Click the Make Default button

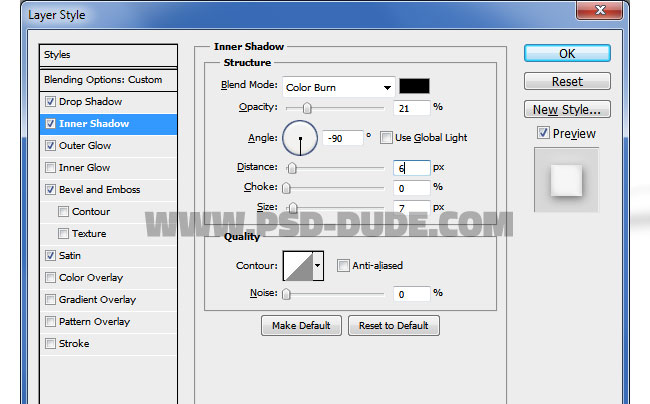301,326
